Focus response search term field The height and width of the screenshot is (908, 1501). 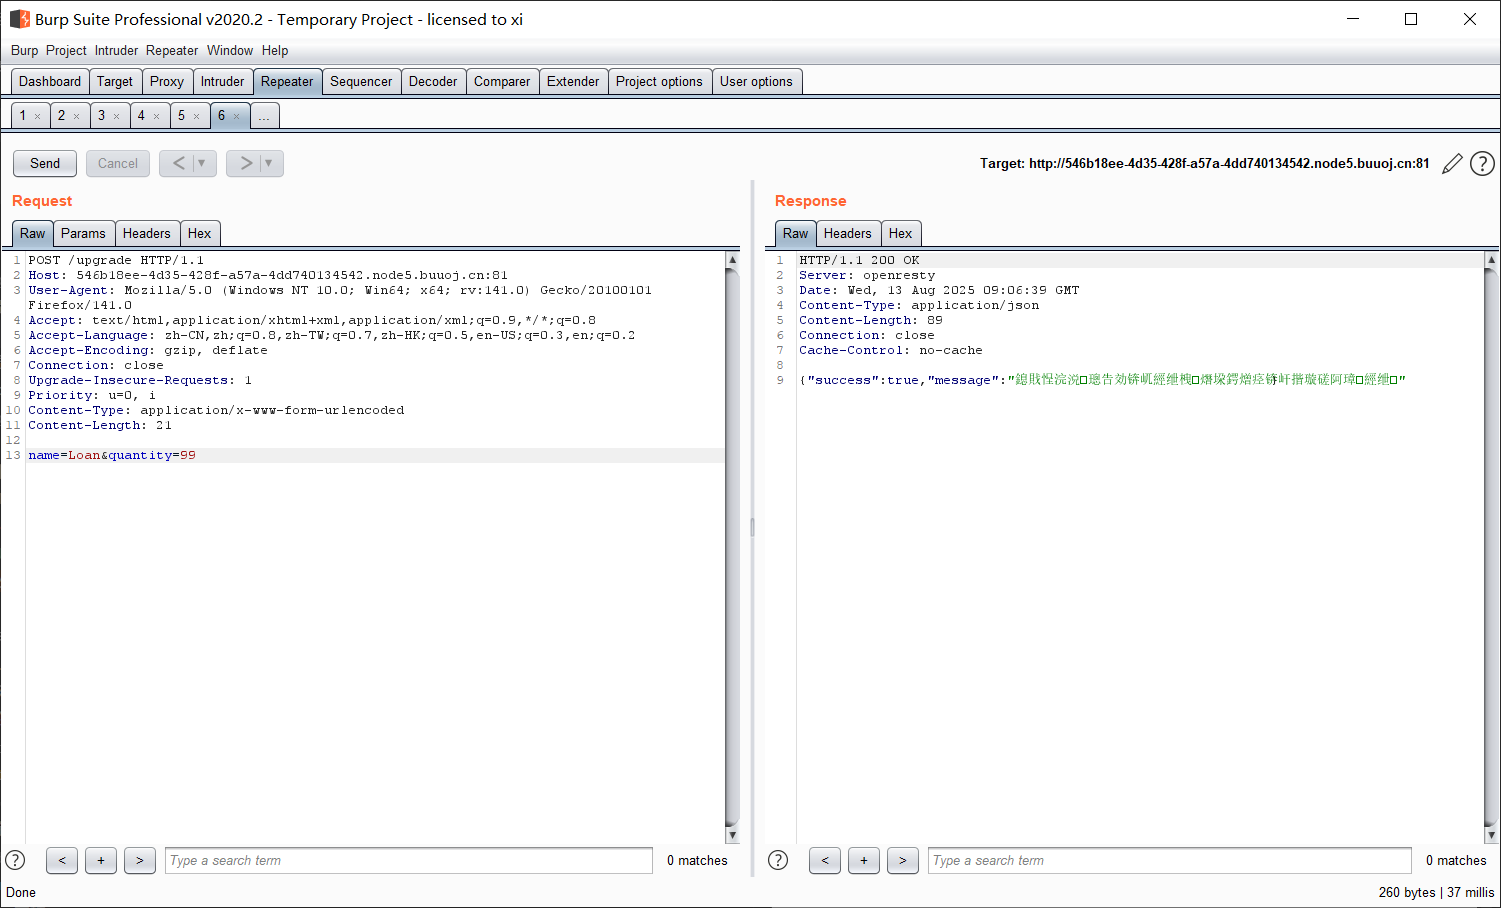1170,860
